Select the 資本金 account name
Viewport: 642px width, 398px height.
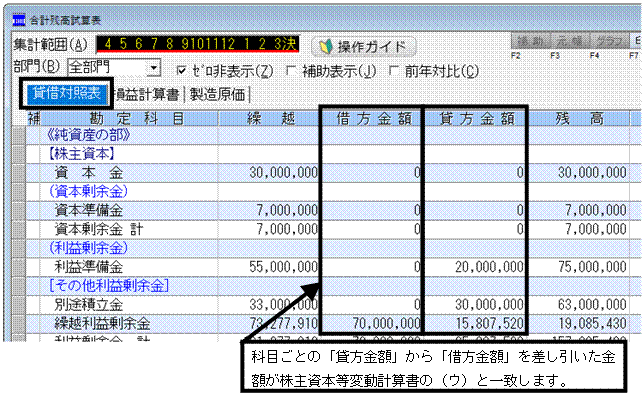[x=89, y=173]
